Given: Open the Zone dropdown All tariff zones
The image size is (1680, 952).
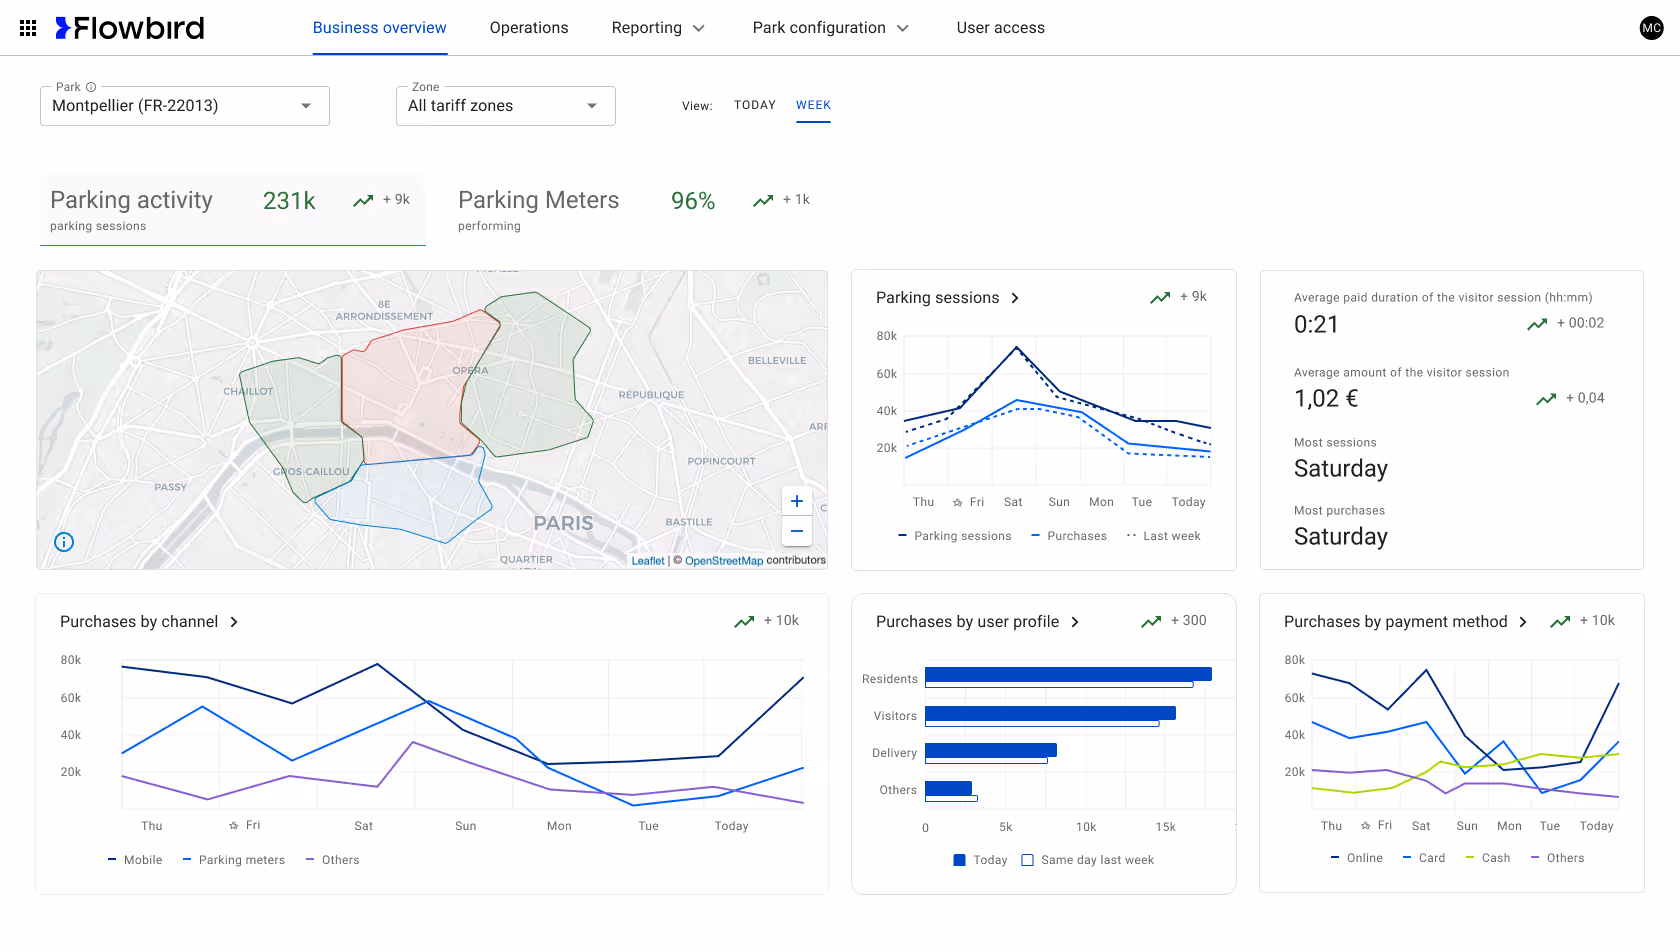Looking at the screenshot, I should pos(506,106).
